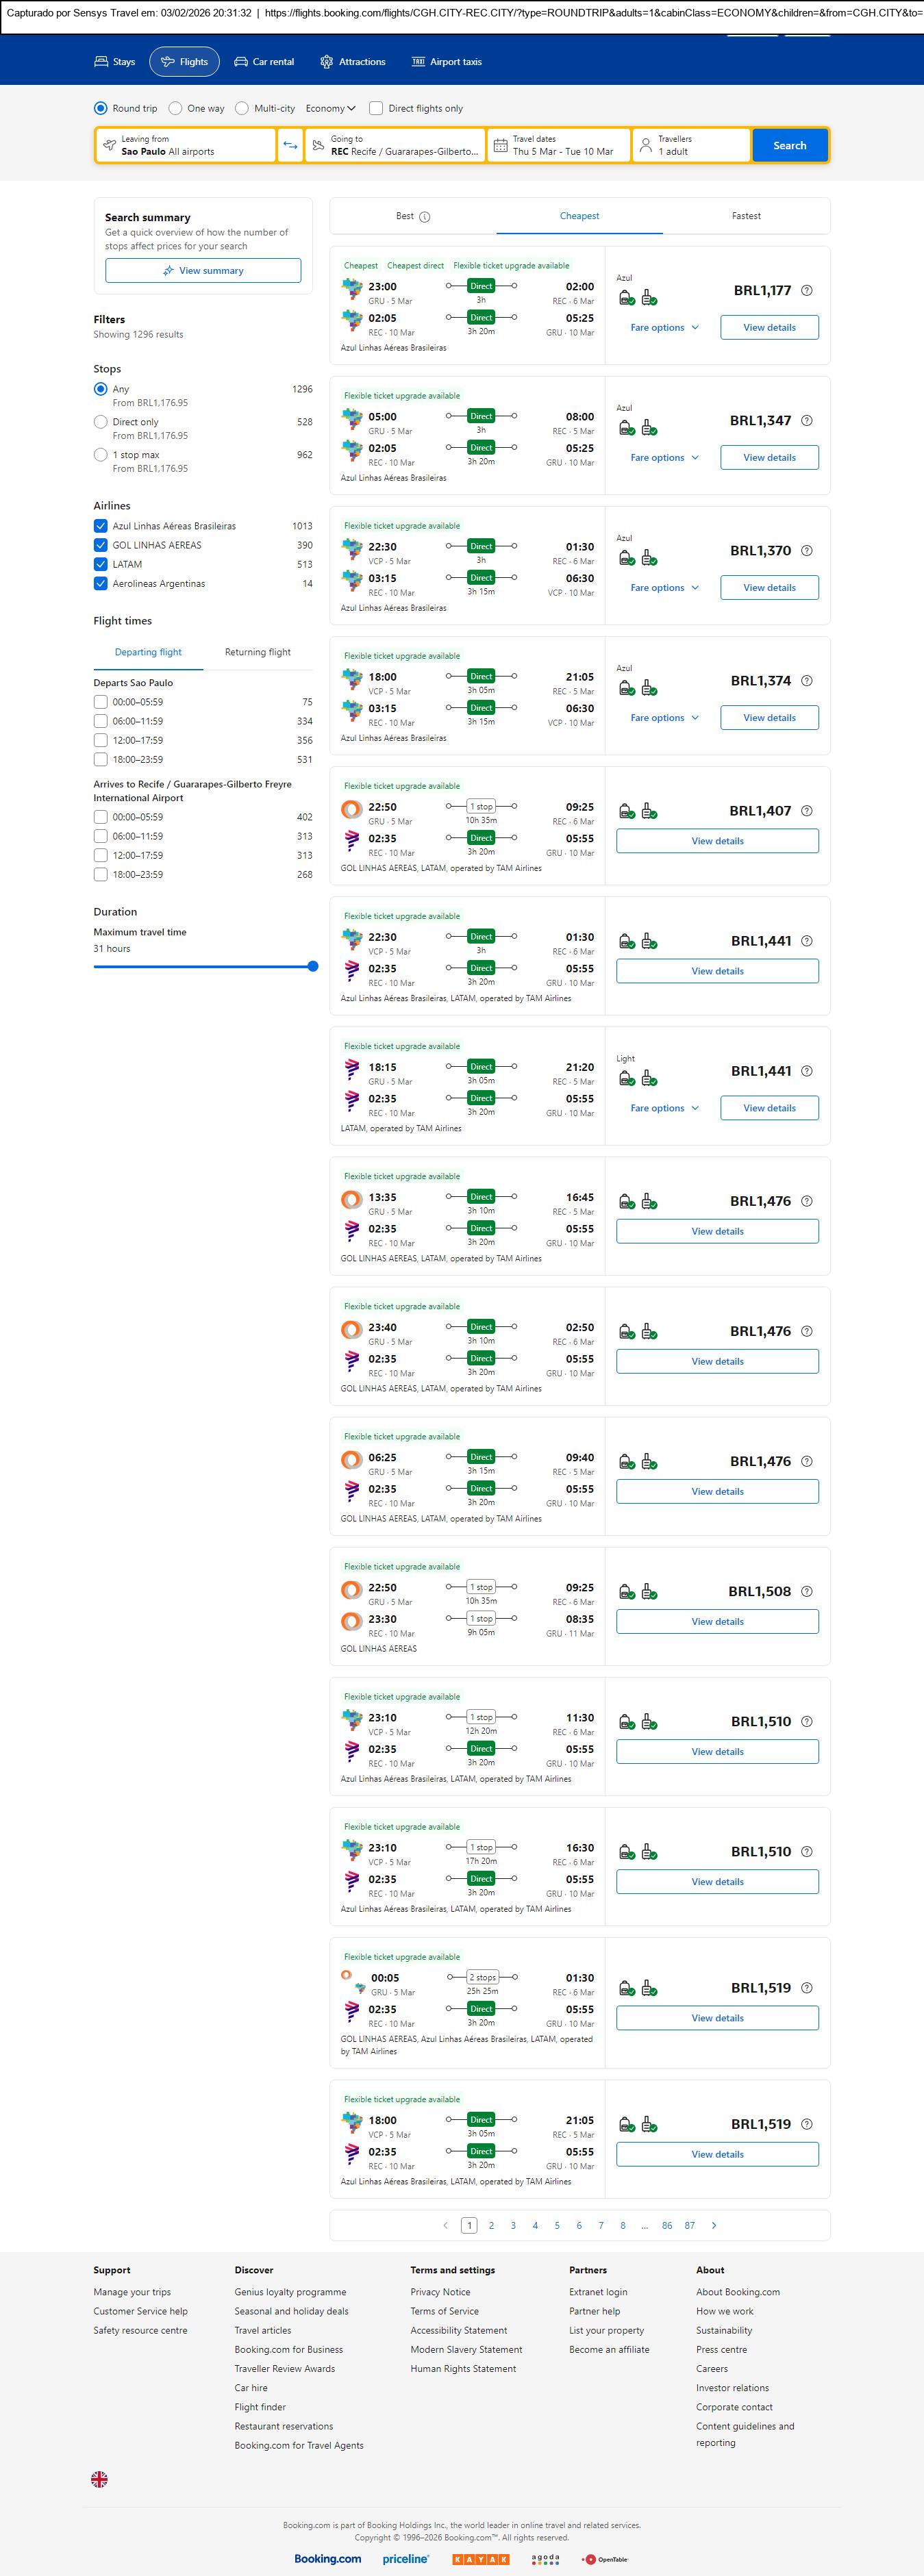Enable the Direct flights only checkbox

pos(376,108)
